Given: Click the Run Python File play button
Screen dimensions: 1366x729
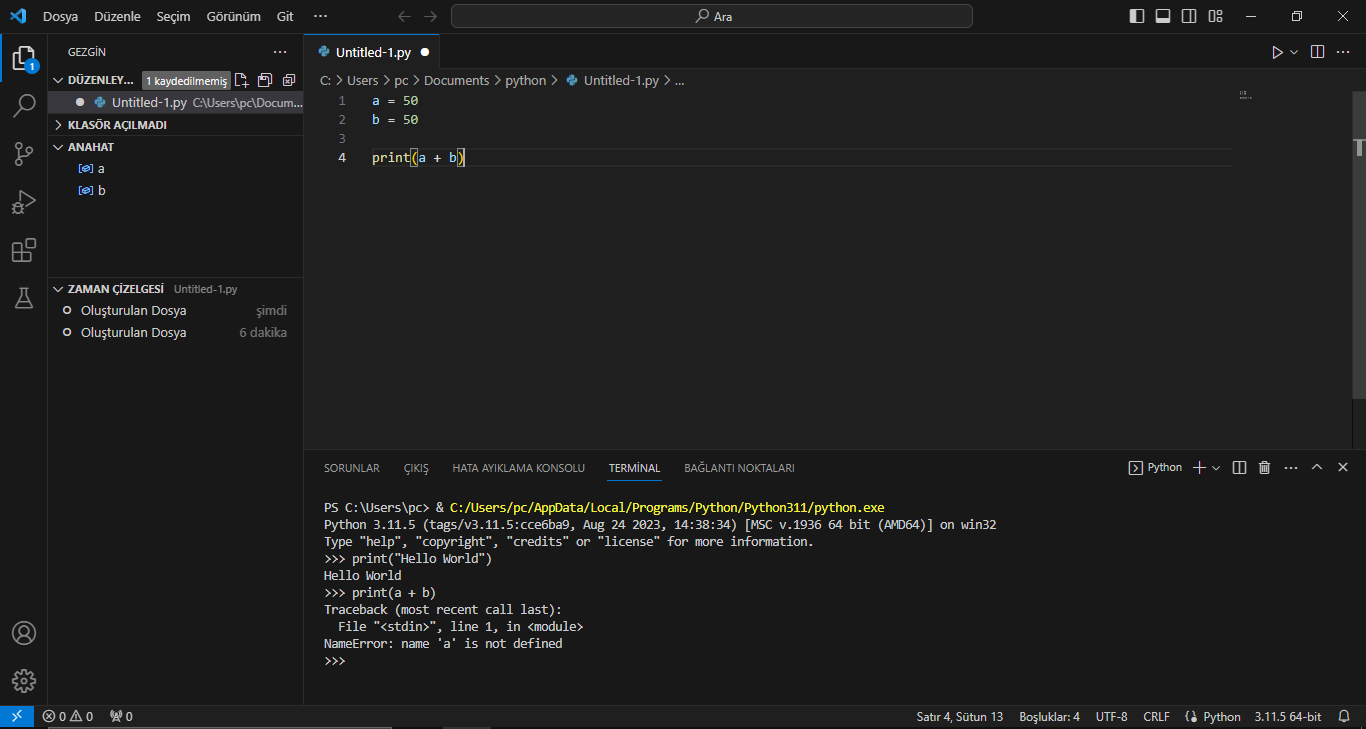Looking at the screenshot, I should [1277, 52].
